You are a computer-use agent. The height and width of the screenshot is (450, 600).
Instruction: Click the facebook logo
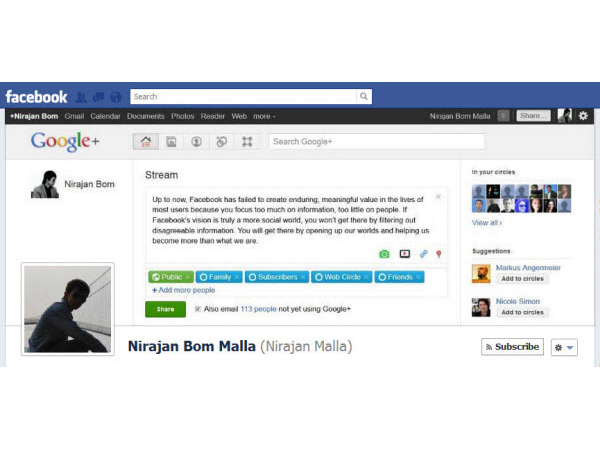(x=36, y=97)
